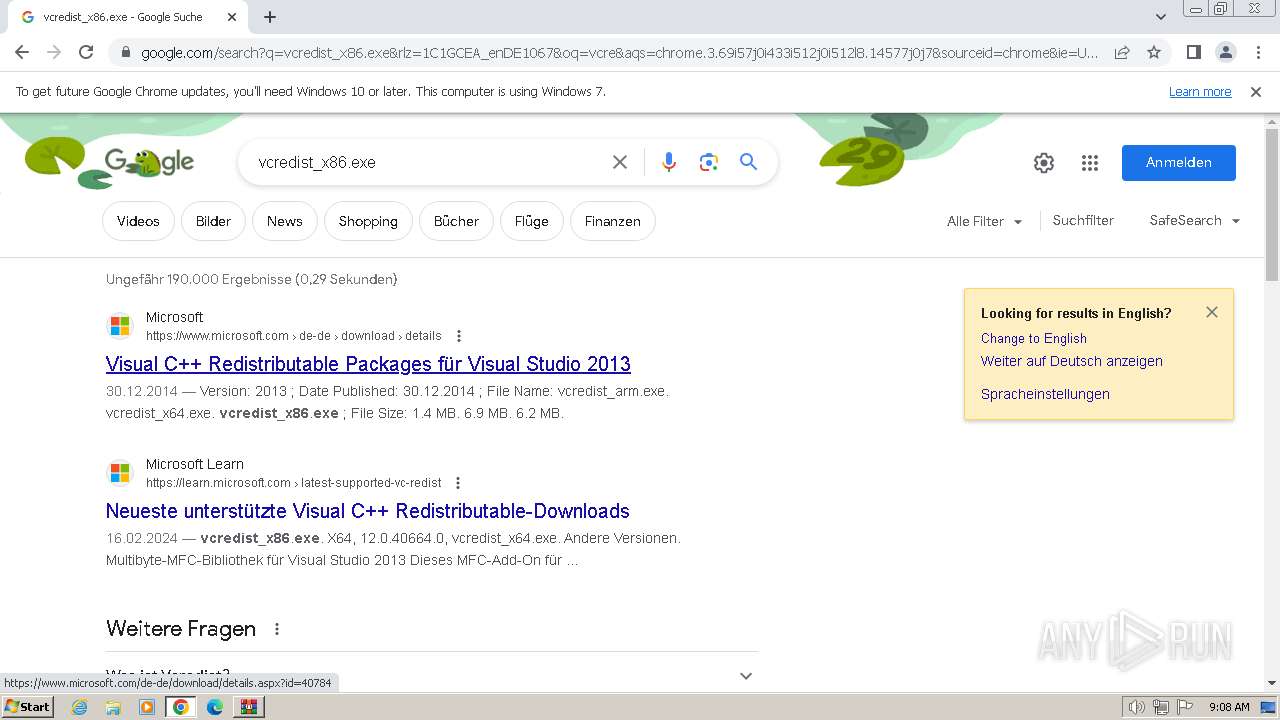
Task: Open the Google apps grid
Action: point(1090,163)
